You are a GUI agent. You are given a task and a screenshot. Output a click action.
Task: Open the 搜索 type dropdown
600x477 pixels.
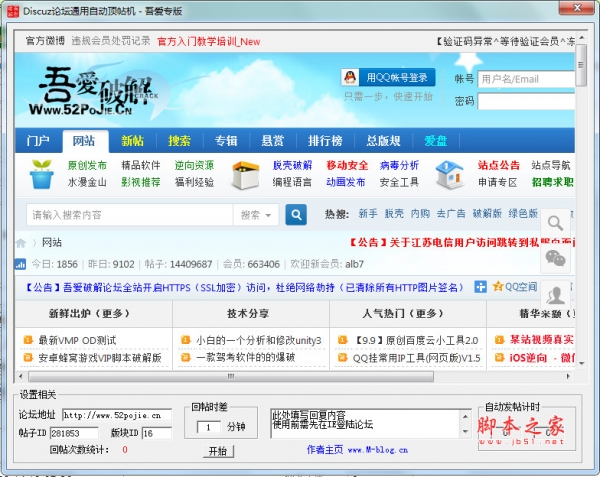(x=256, y=215)
